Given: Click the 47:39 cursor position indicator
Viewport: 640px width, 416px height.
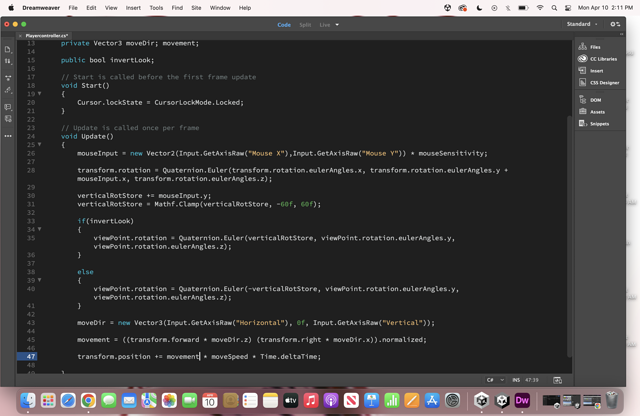Looking at the screenshot, I should [x=531, y=380].
